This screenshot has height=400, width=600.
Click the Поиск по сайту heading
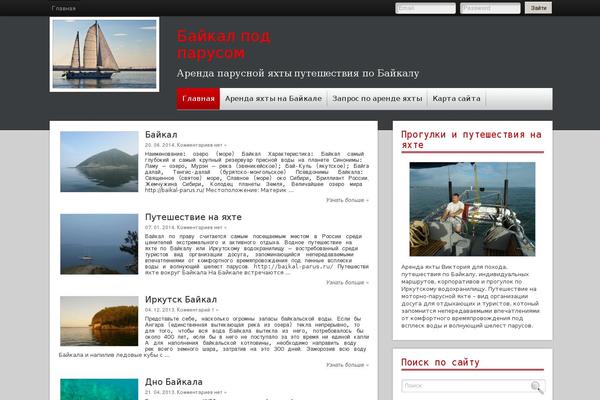click(x=440, y=362)
